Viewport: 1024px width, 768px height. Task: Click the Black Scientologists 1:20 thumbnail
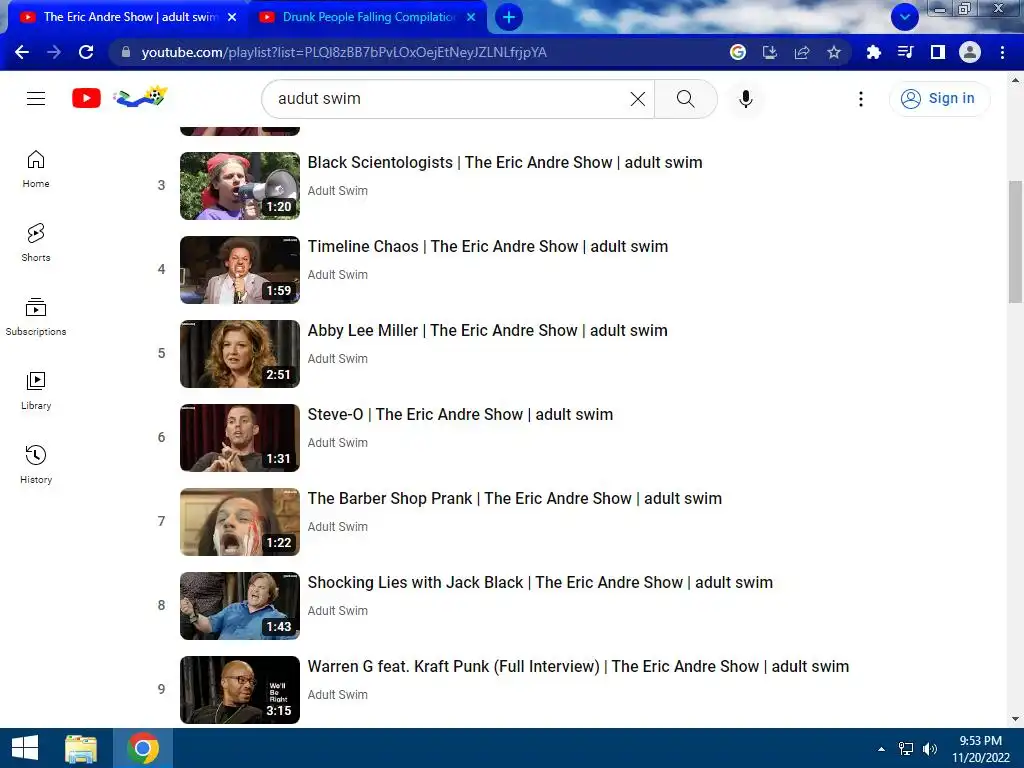[x=240, y=186]
